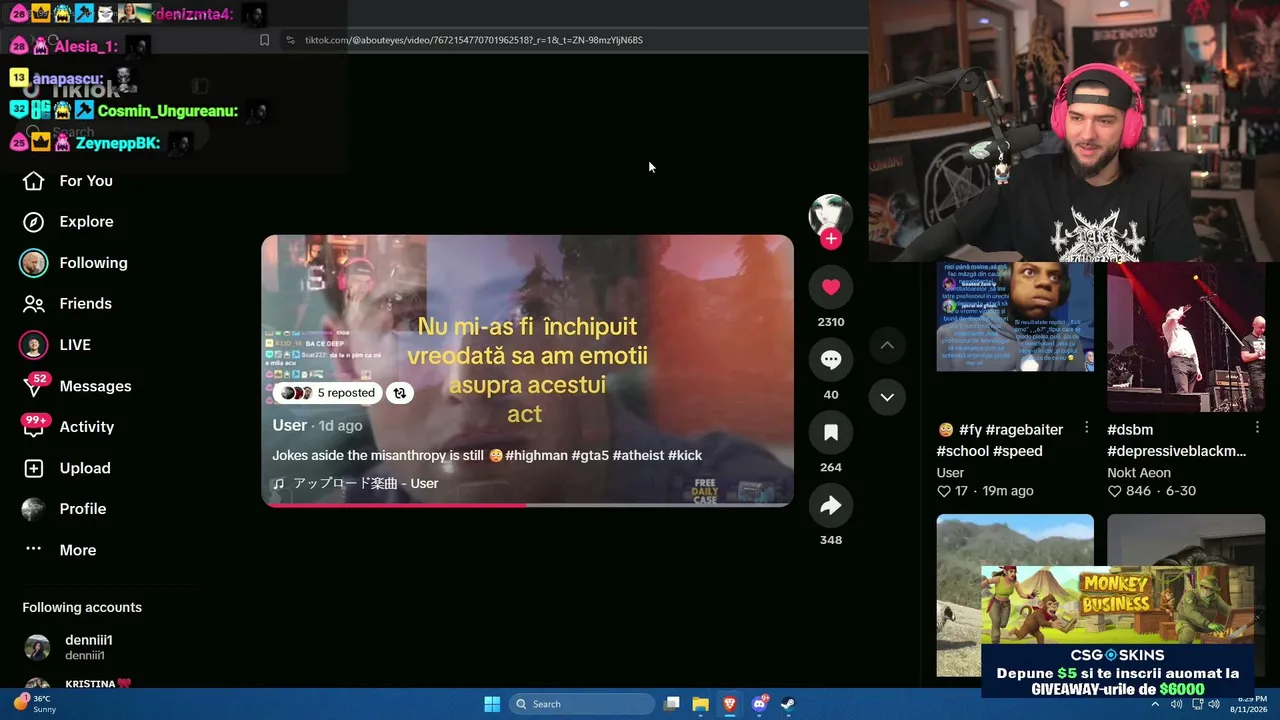Open the #gta5 hashtag

tap(590, 456)
